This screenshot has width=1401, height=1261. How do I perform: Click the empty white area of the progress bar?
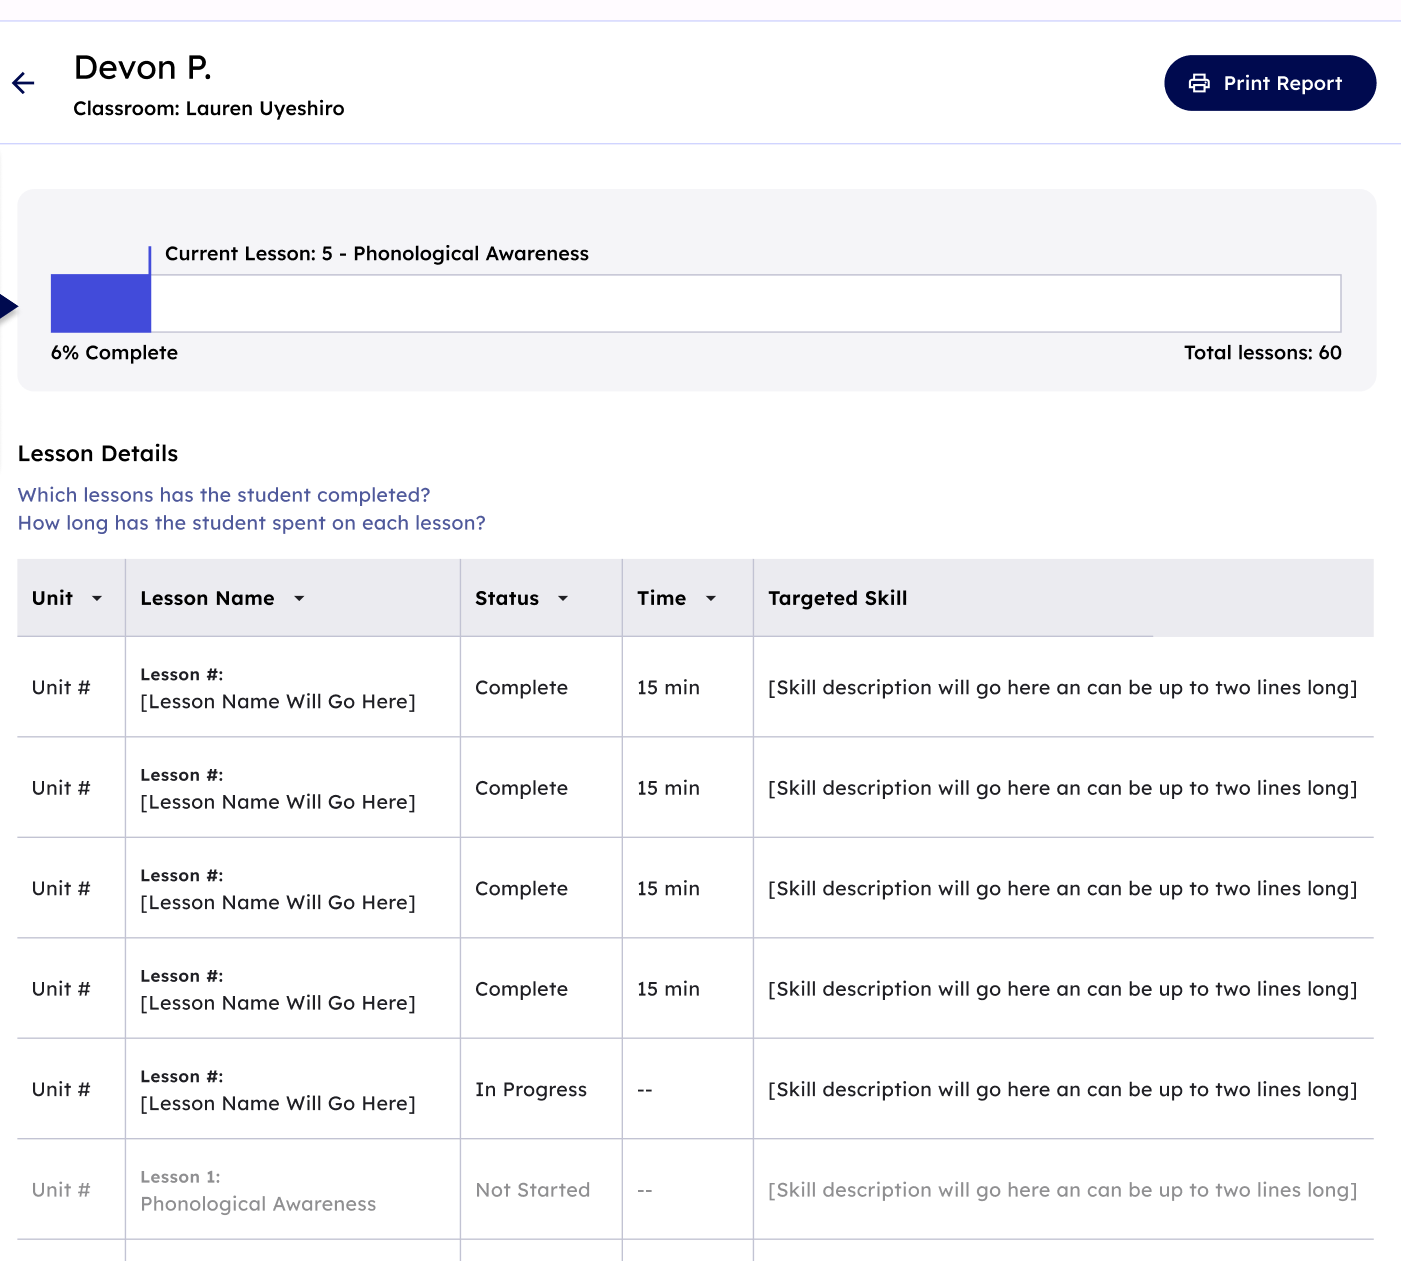pyautogui.click(x=744, y=303)
